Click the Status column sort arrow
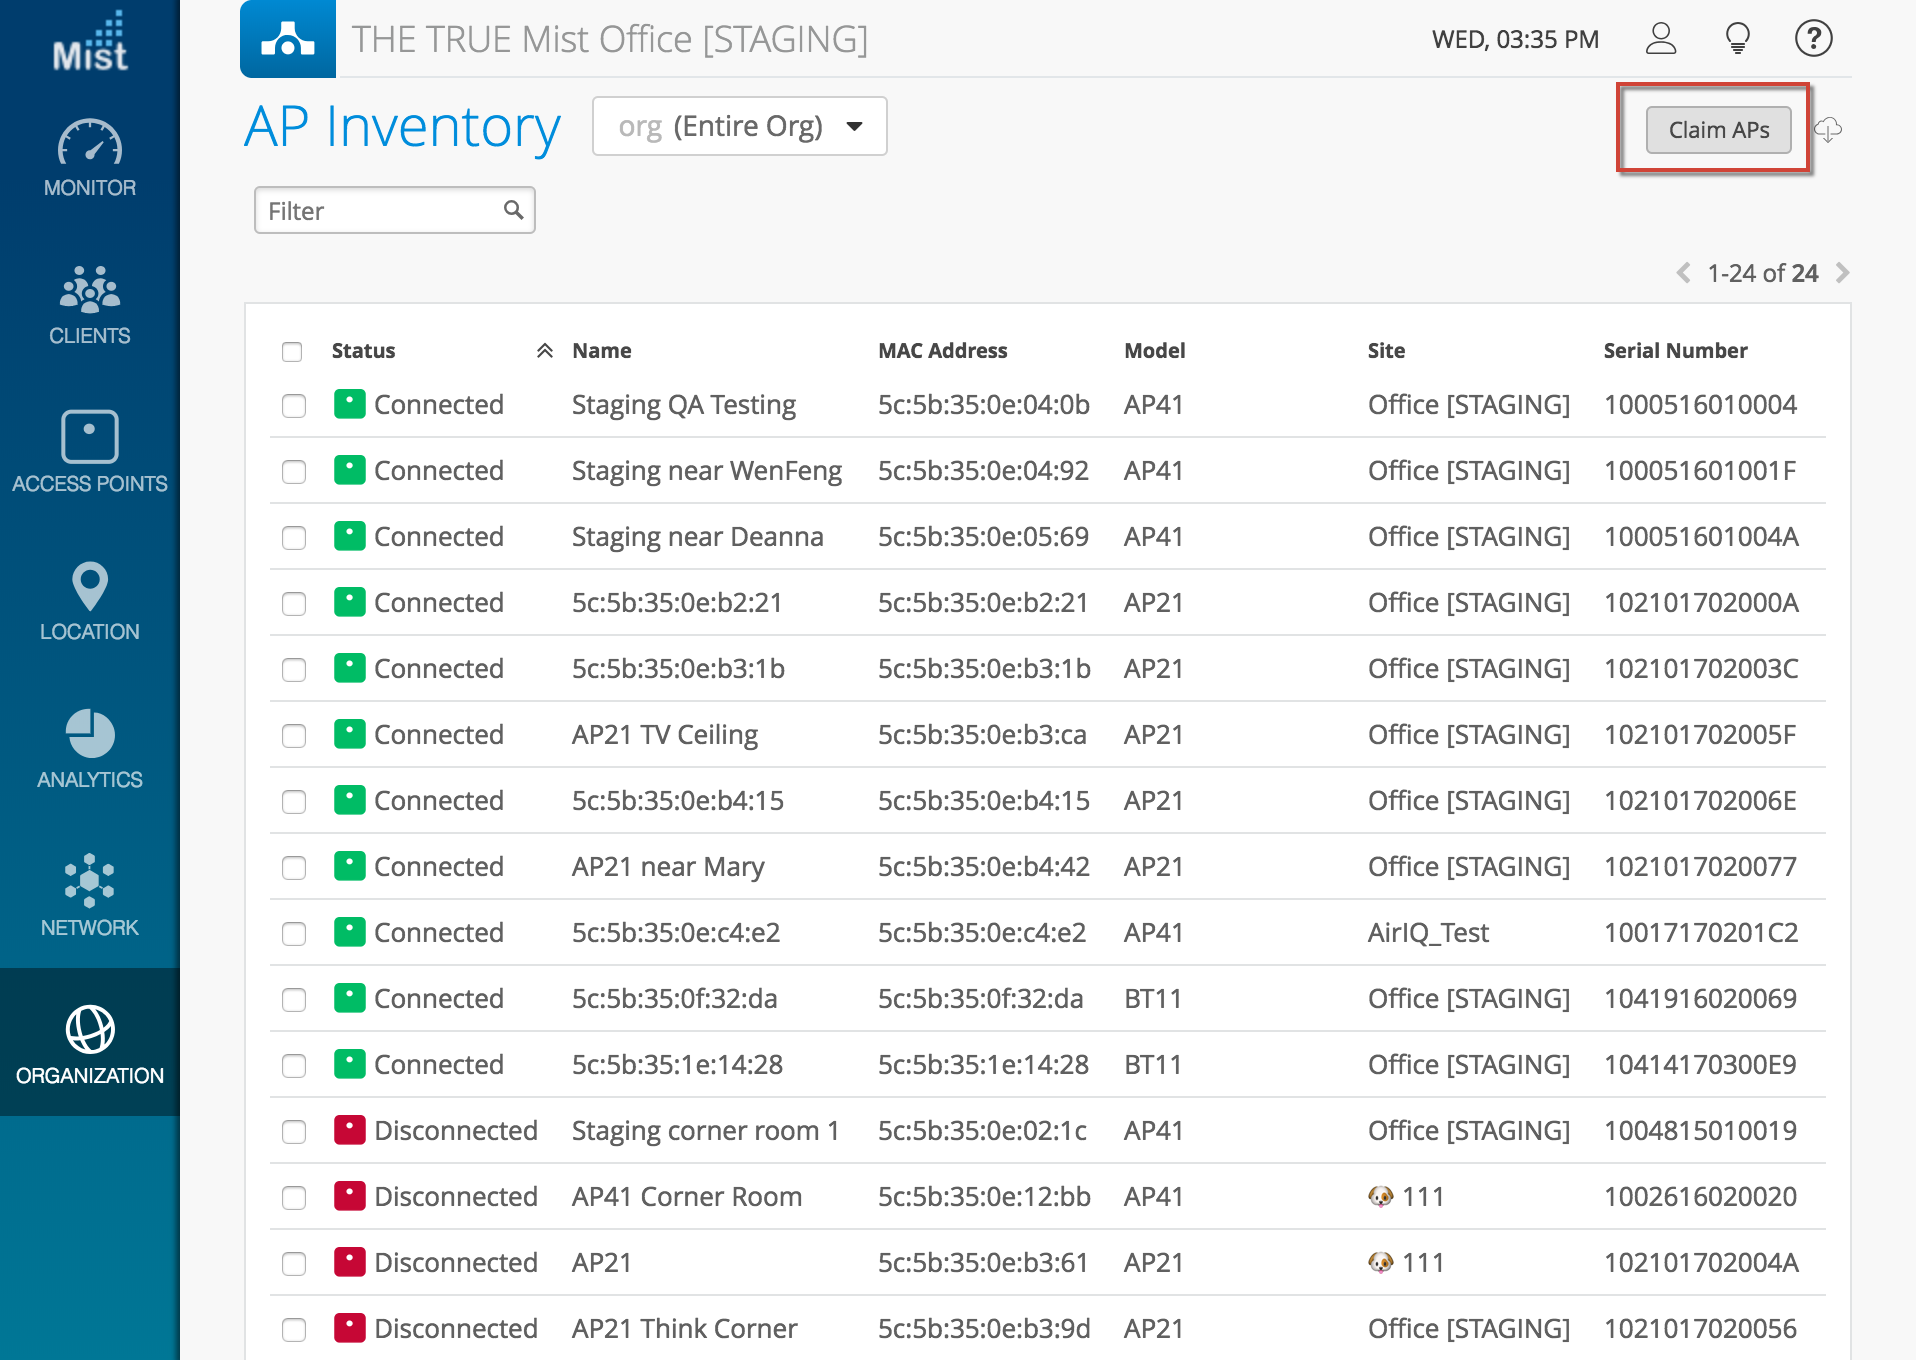The image size is (1916, 1360). [545, 351]
